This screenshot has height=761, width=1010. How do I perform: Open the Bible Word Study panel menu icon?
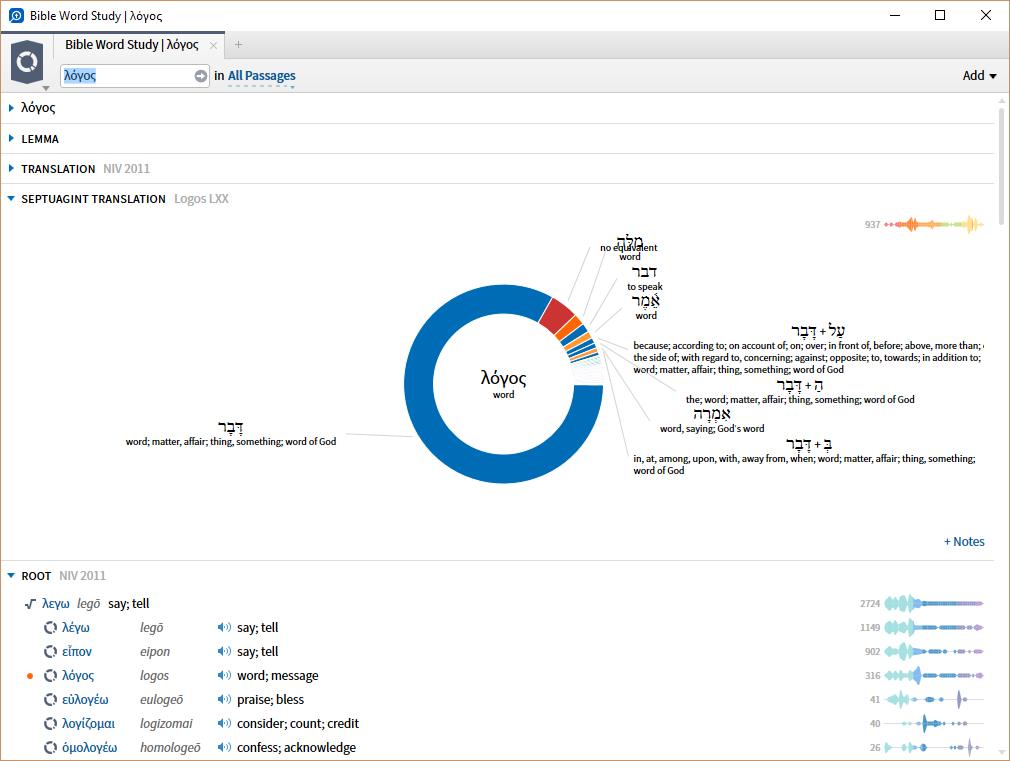click(x=27, y=62)
